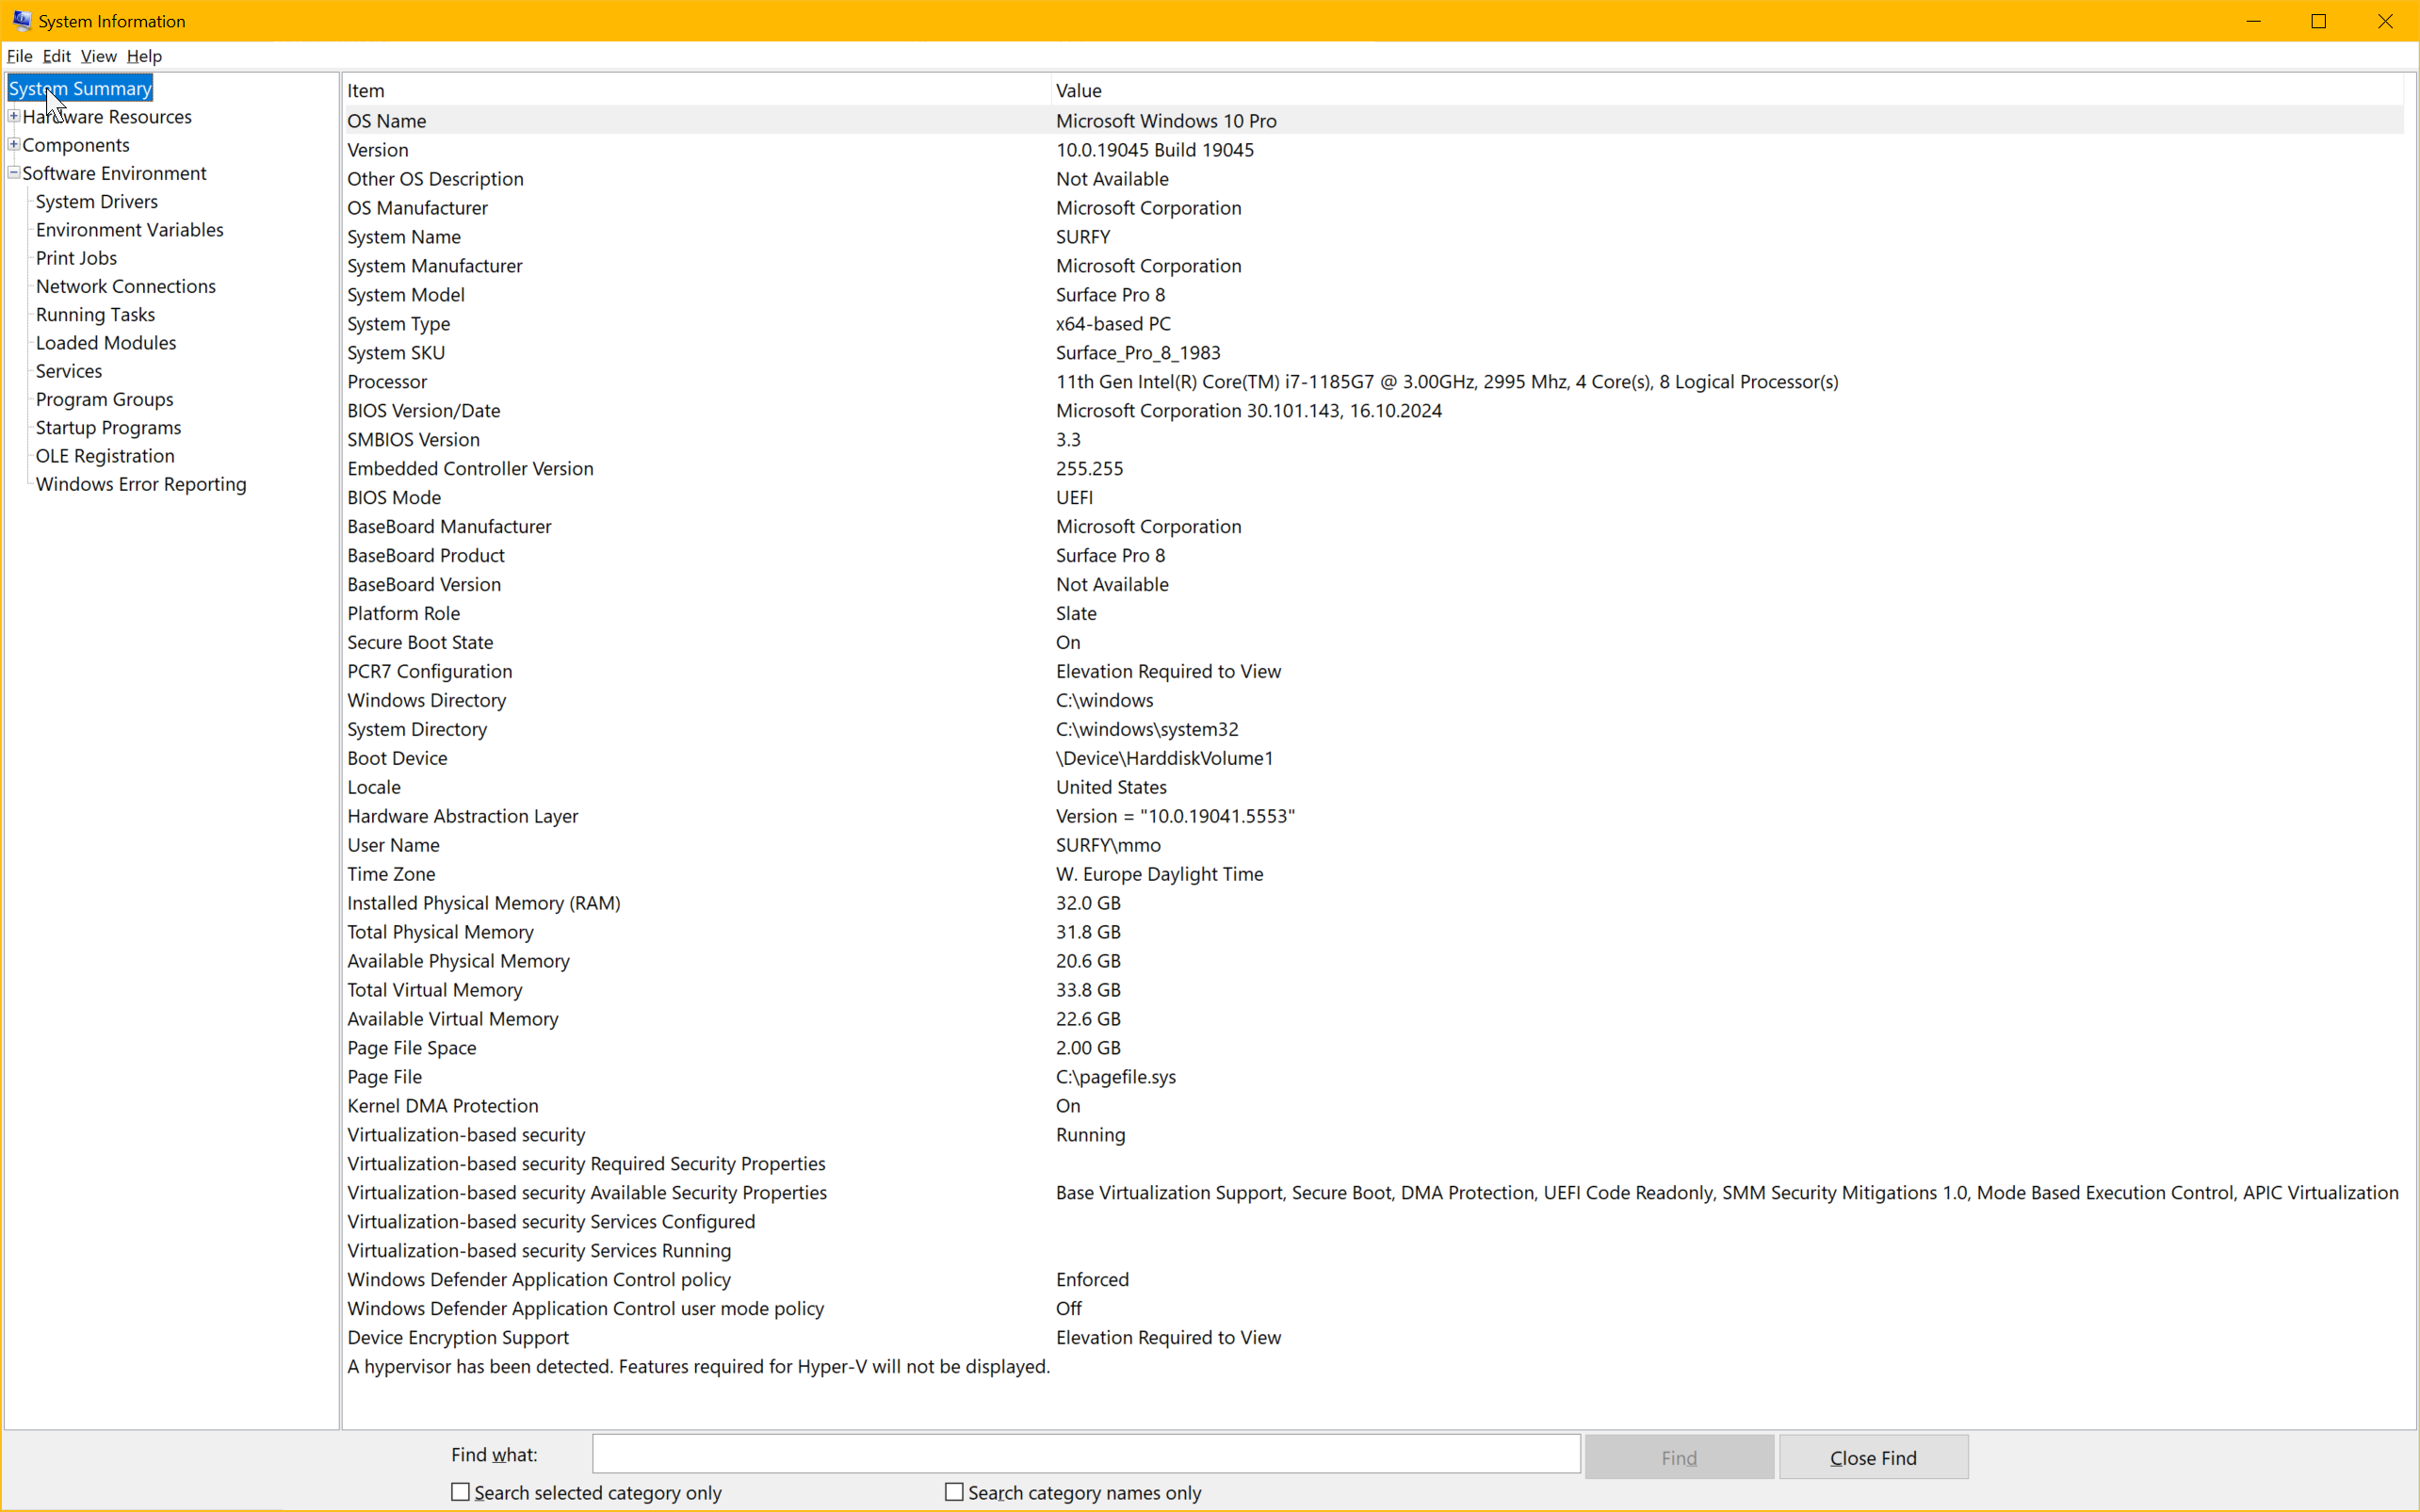Select Windows Error Reporting category
Viewport: 2420px width, 1512px height.
141,484
